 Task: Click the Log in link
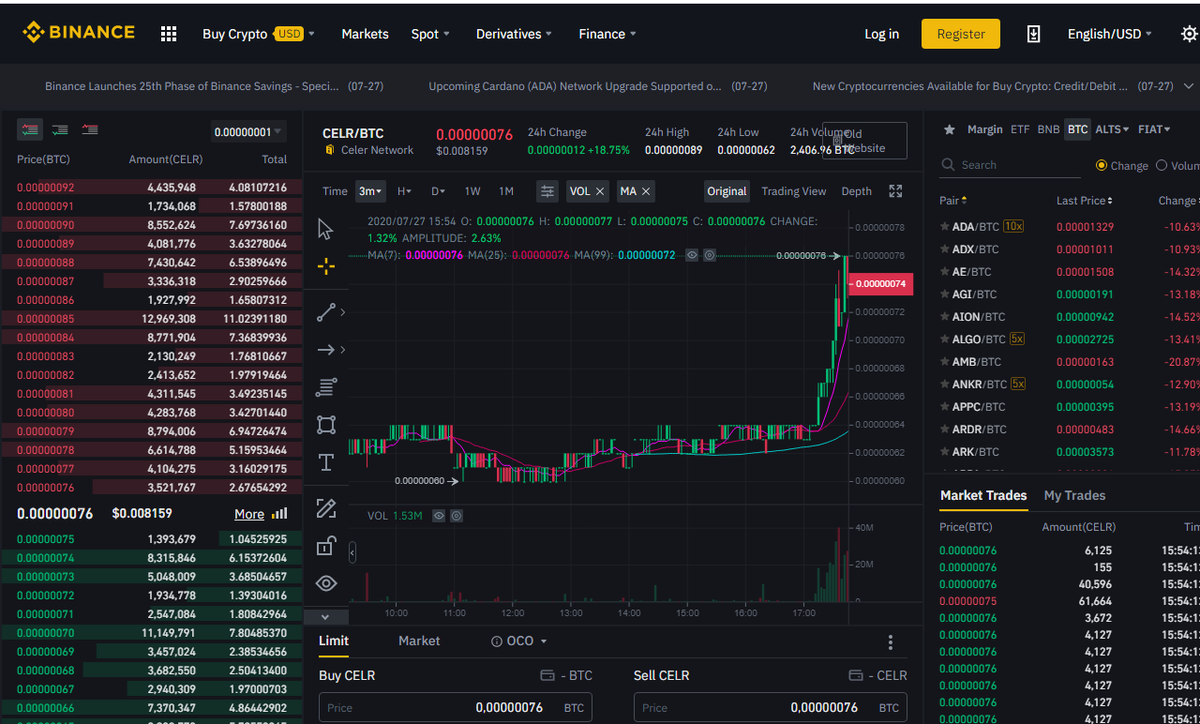[x=882, y=34]
